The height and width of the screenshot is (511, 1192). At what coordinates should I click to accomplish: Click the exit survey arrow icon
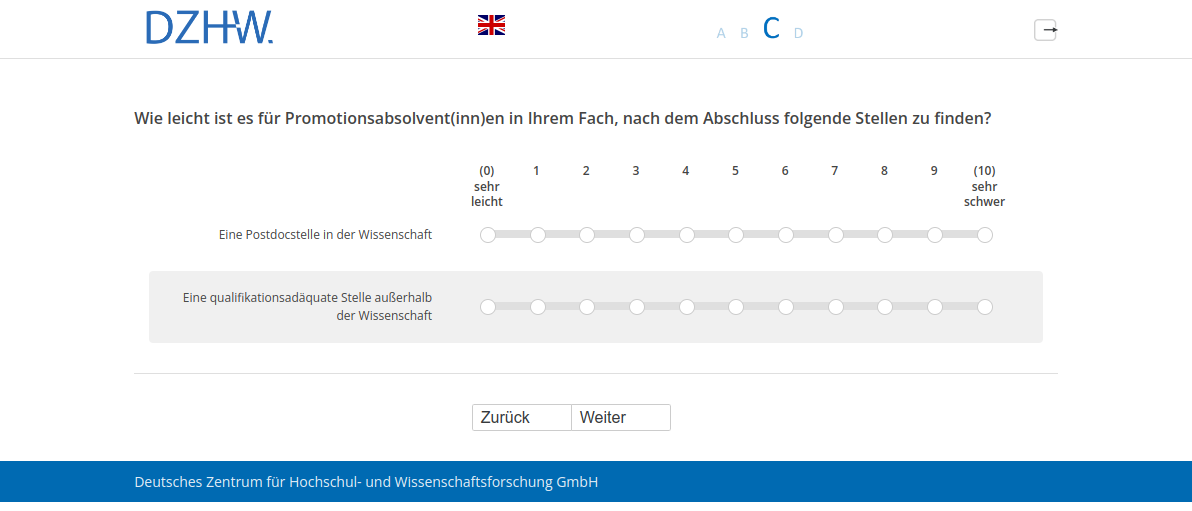(x=1045, y=30)
